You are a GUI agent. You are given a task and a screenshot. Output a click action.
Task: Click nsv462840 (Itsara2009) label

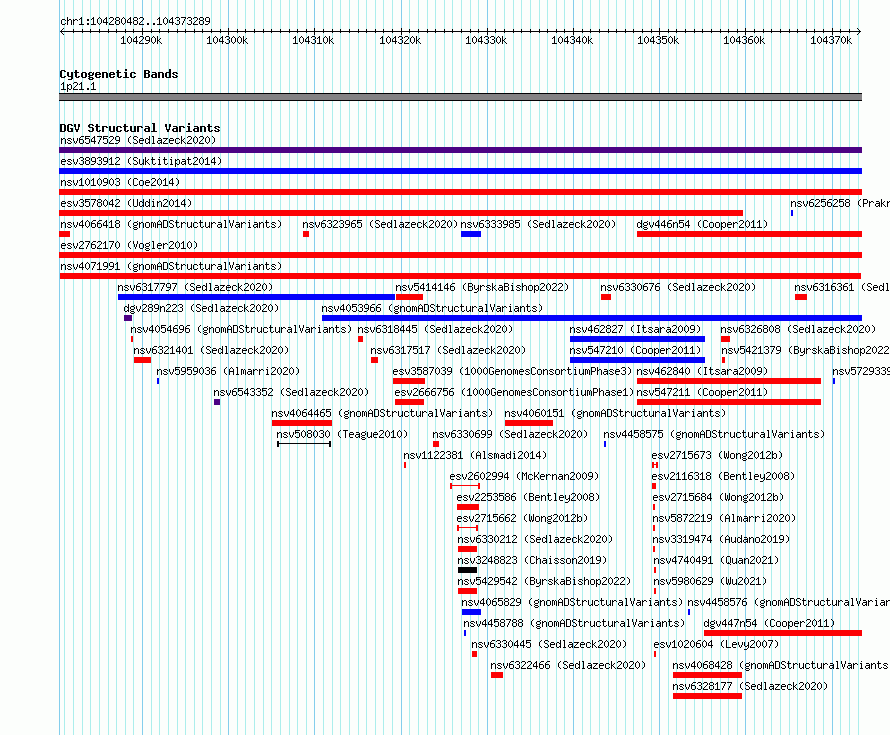[702, 371]
